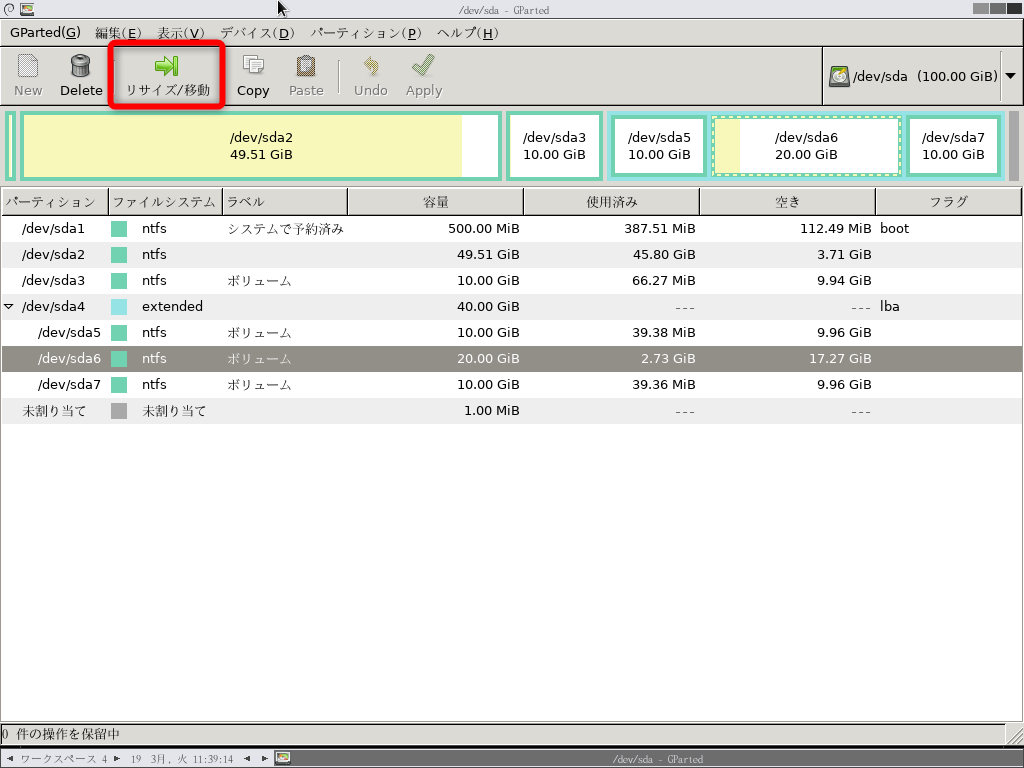Click the gray unallocated color swatch
This screenshot has height=768, width=1024.
pyautogui.click(x=119, y=411)
